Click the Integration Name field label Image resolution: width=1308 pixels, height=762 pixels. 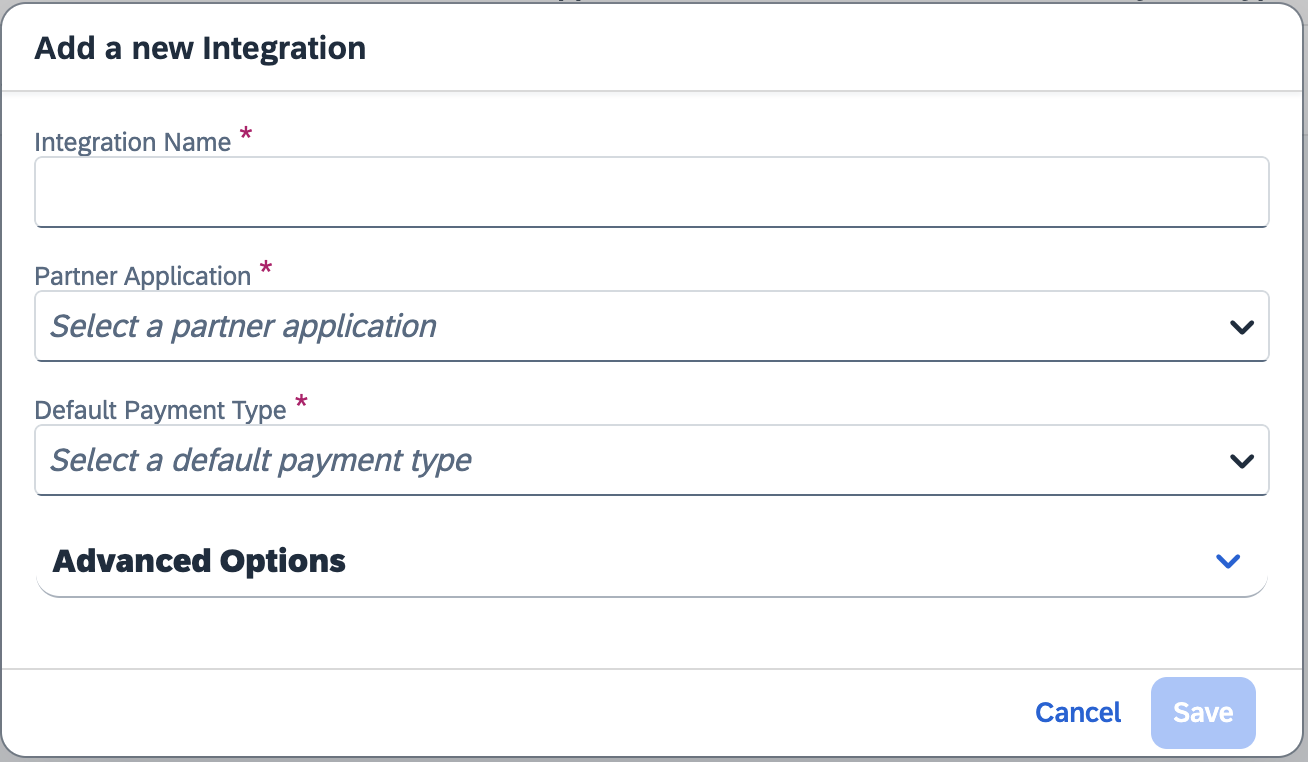pos(133,143)
